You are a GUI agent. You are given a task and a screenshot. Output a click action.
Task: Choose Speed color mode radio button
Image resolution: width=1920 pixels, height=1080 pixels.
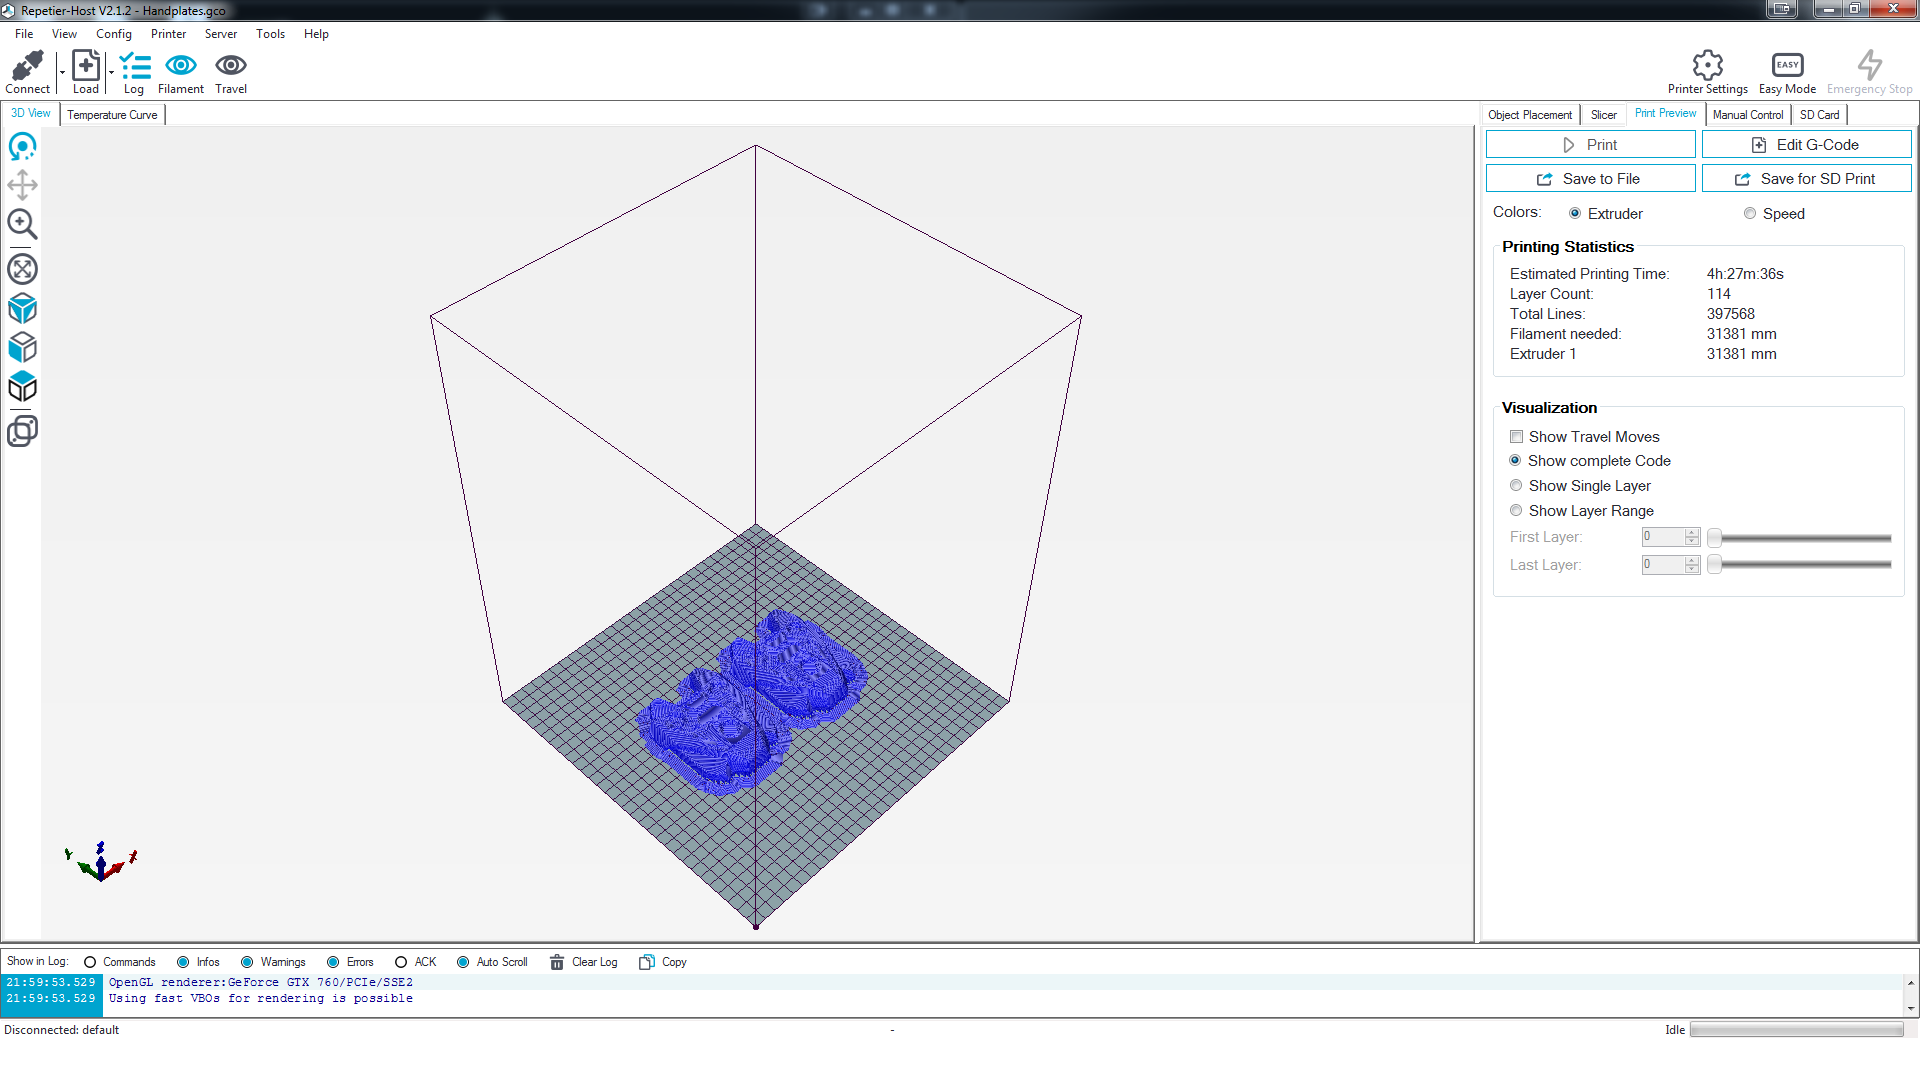[x=1750, y=214]
